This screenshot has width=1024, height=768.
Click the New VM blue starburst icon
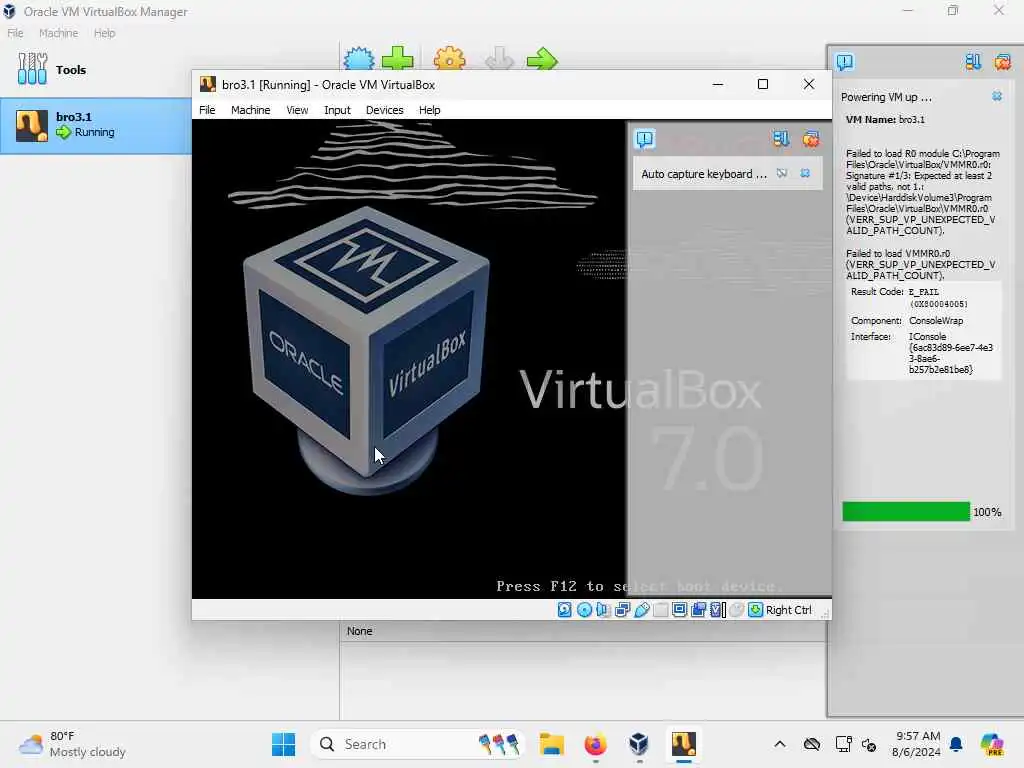359,59
